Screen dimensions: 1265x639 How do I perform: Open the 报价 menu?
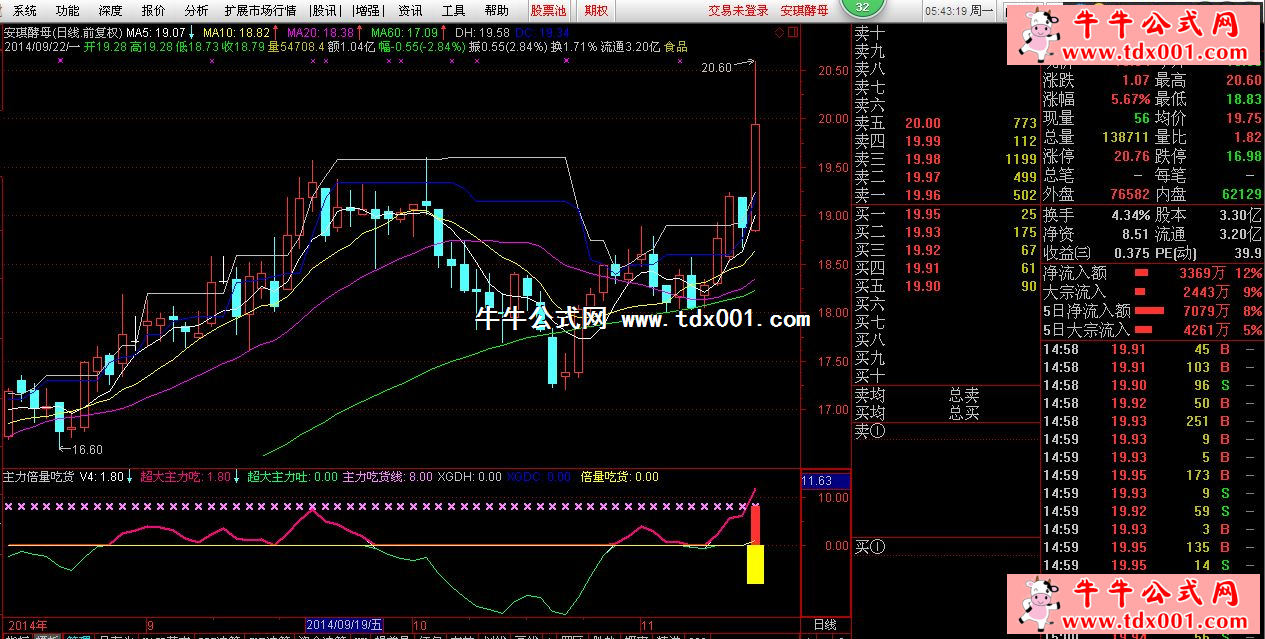(154, 10)
